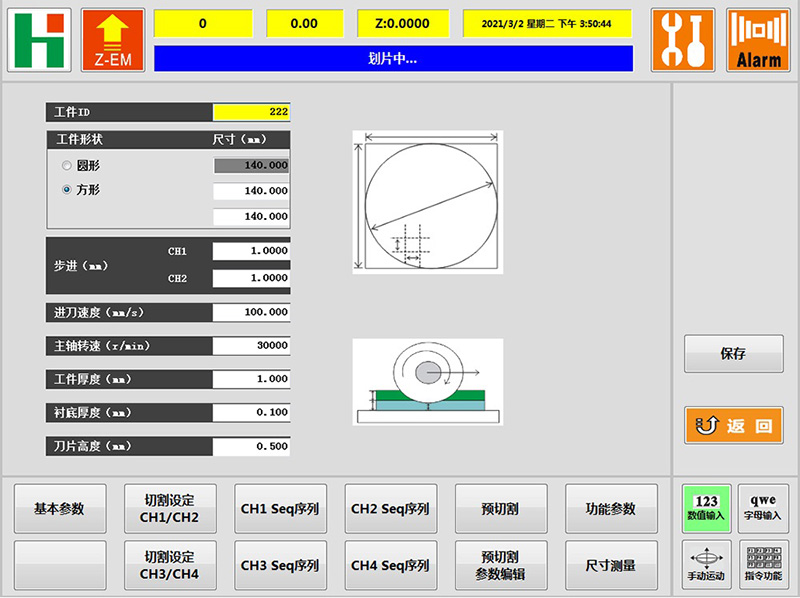Click the yellow 工件ID field
Viewport: 800px width, 598px height.
tap(251, 111)
